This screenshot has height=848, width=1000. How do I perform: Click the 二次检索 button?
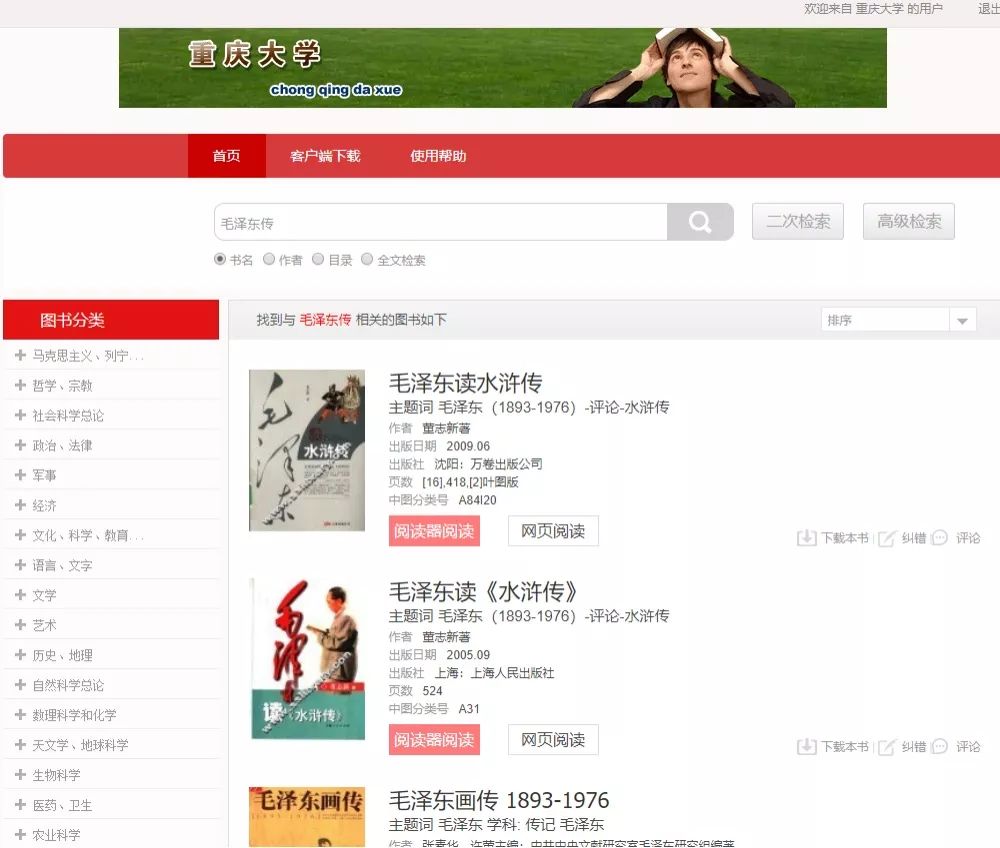(x=798, y=221)
